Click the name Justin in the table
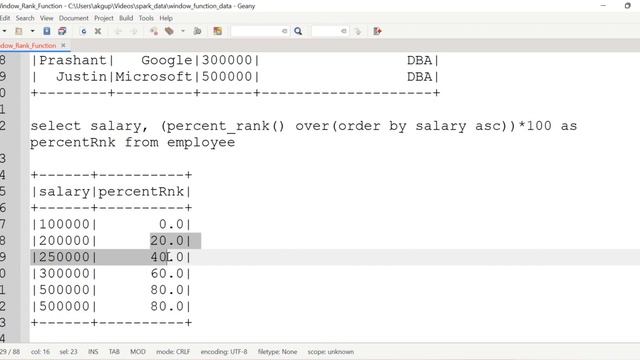Viewport: 640px width, 360px height. click(x=81, y=77)
